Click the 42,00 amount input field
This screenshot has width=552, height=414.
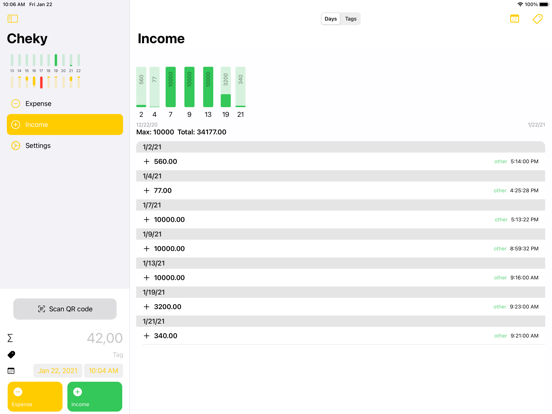click(105, 338)
